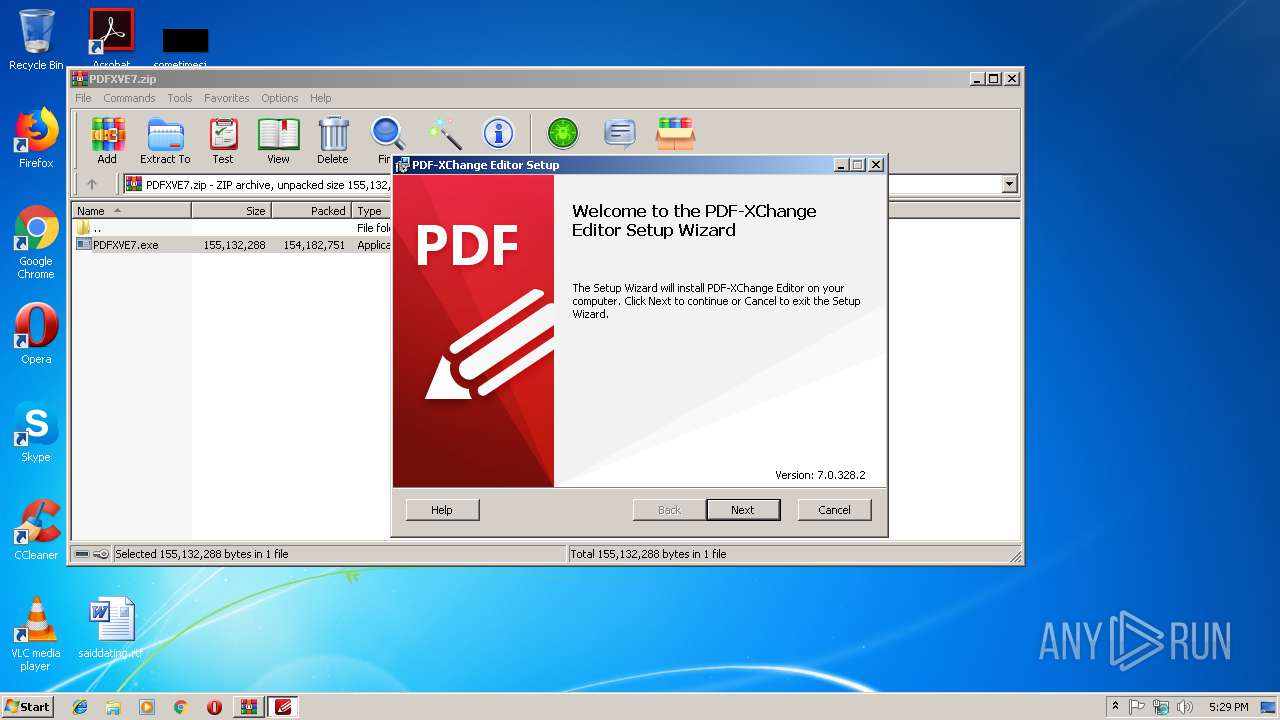Select the Opera desktop shortcut
Viewport: 1280px width, 720px height.
pos(36,334)
